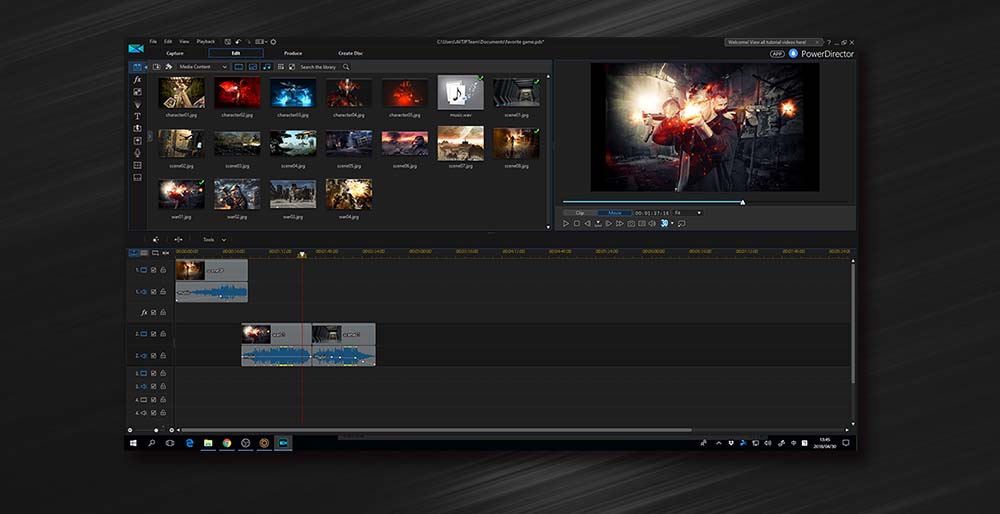The width and height of the screenshot is (1000, 514).
Task: Expand the explorer view side arrow
Action: pyautogui.click(x=150, y=136)
